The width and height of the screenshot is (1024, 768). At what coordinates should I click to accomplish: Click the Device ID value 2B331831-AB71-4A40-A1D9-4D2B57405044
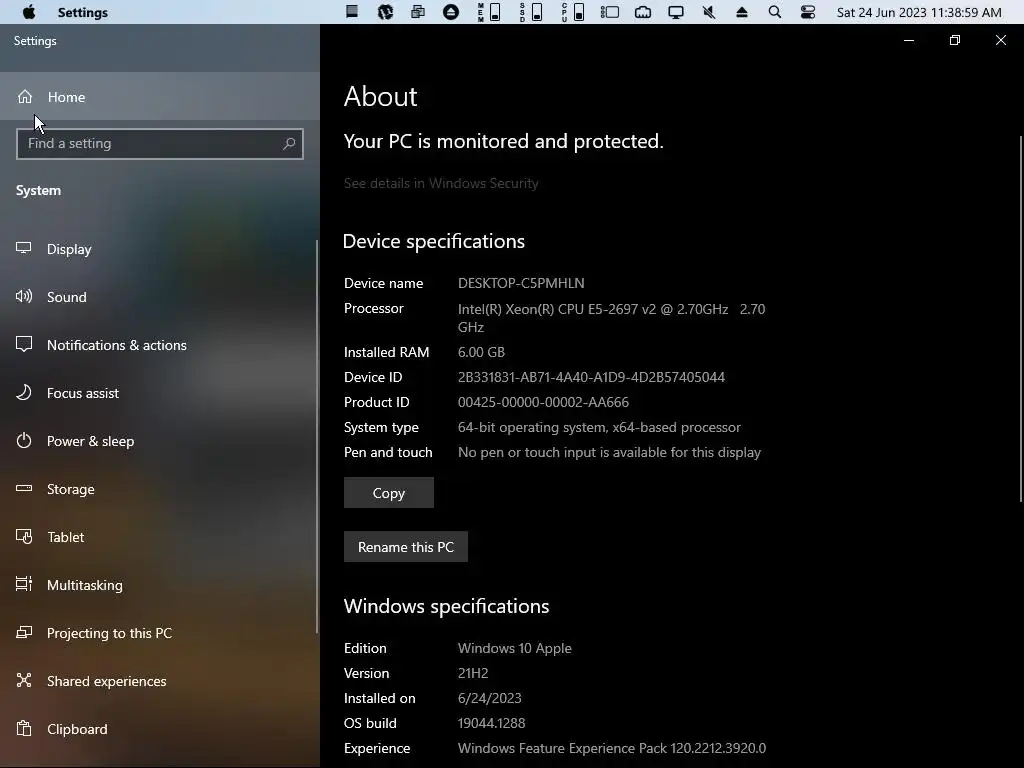pyautogui.click(x=591, y=377)
